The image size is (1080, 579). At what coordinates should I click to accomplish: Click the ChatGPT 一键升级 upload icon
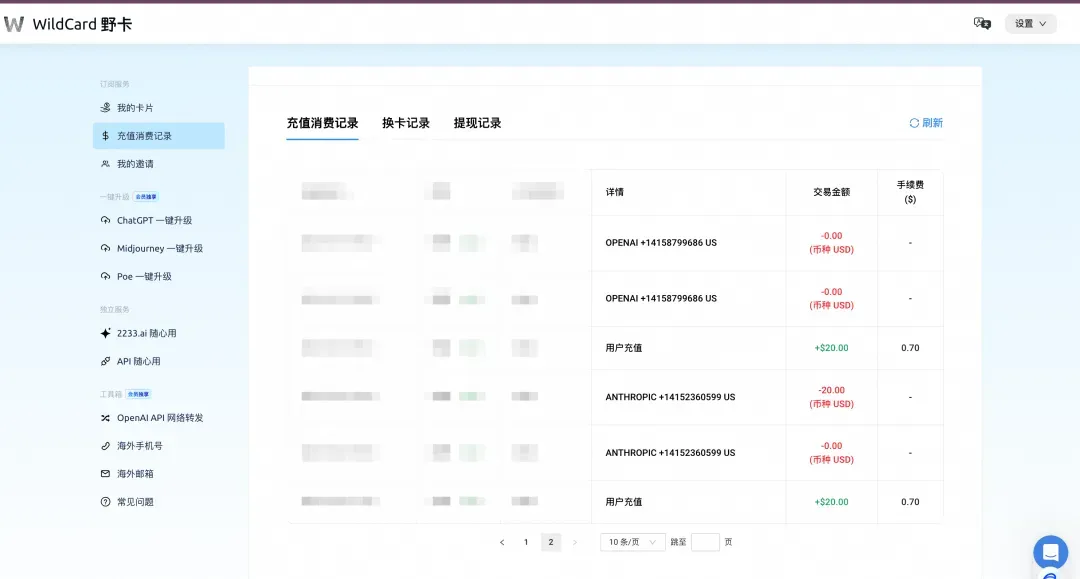(x=105, y=220)
